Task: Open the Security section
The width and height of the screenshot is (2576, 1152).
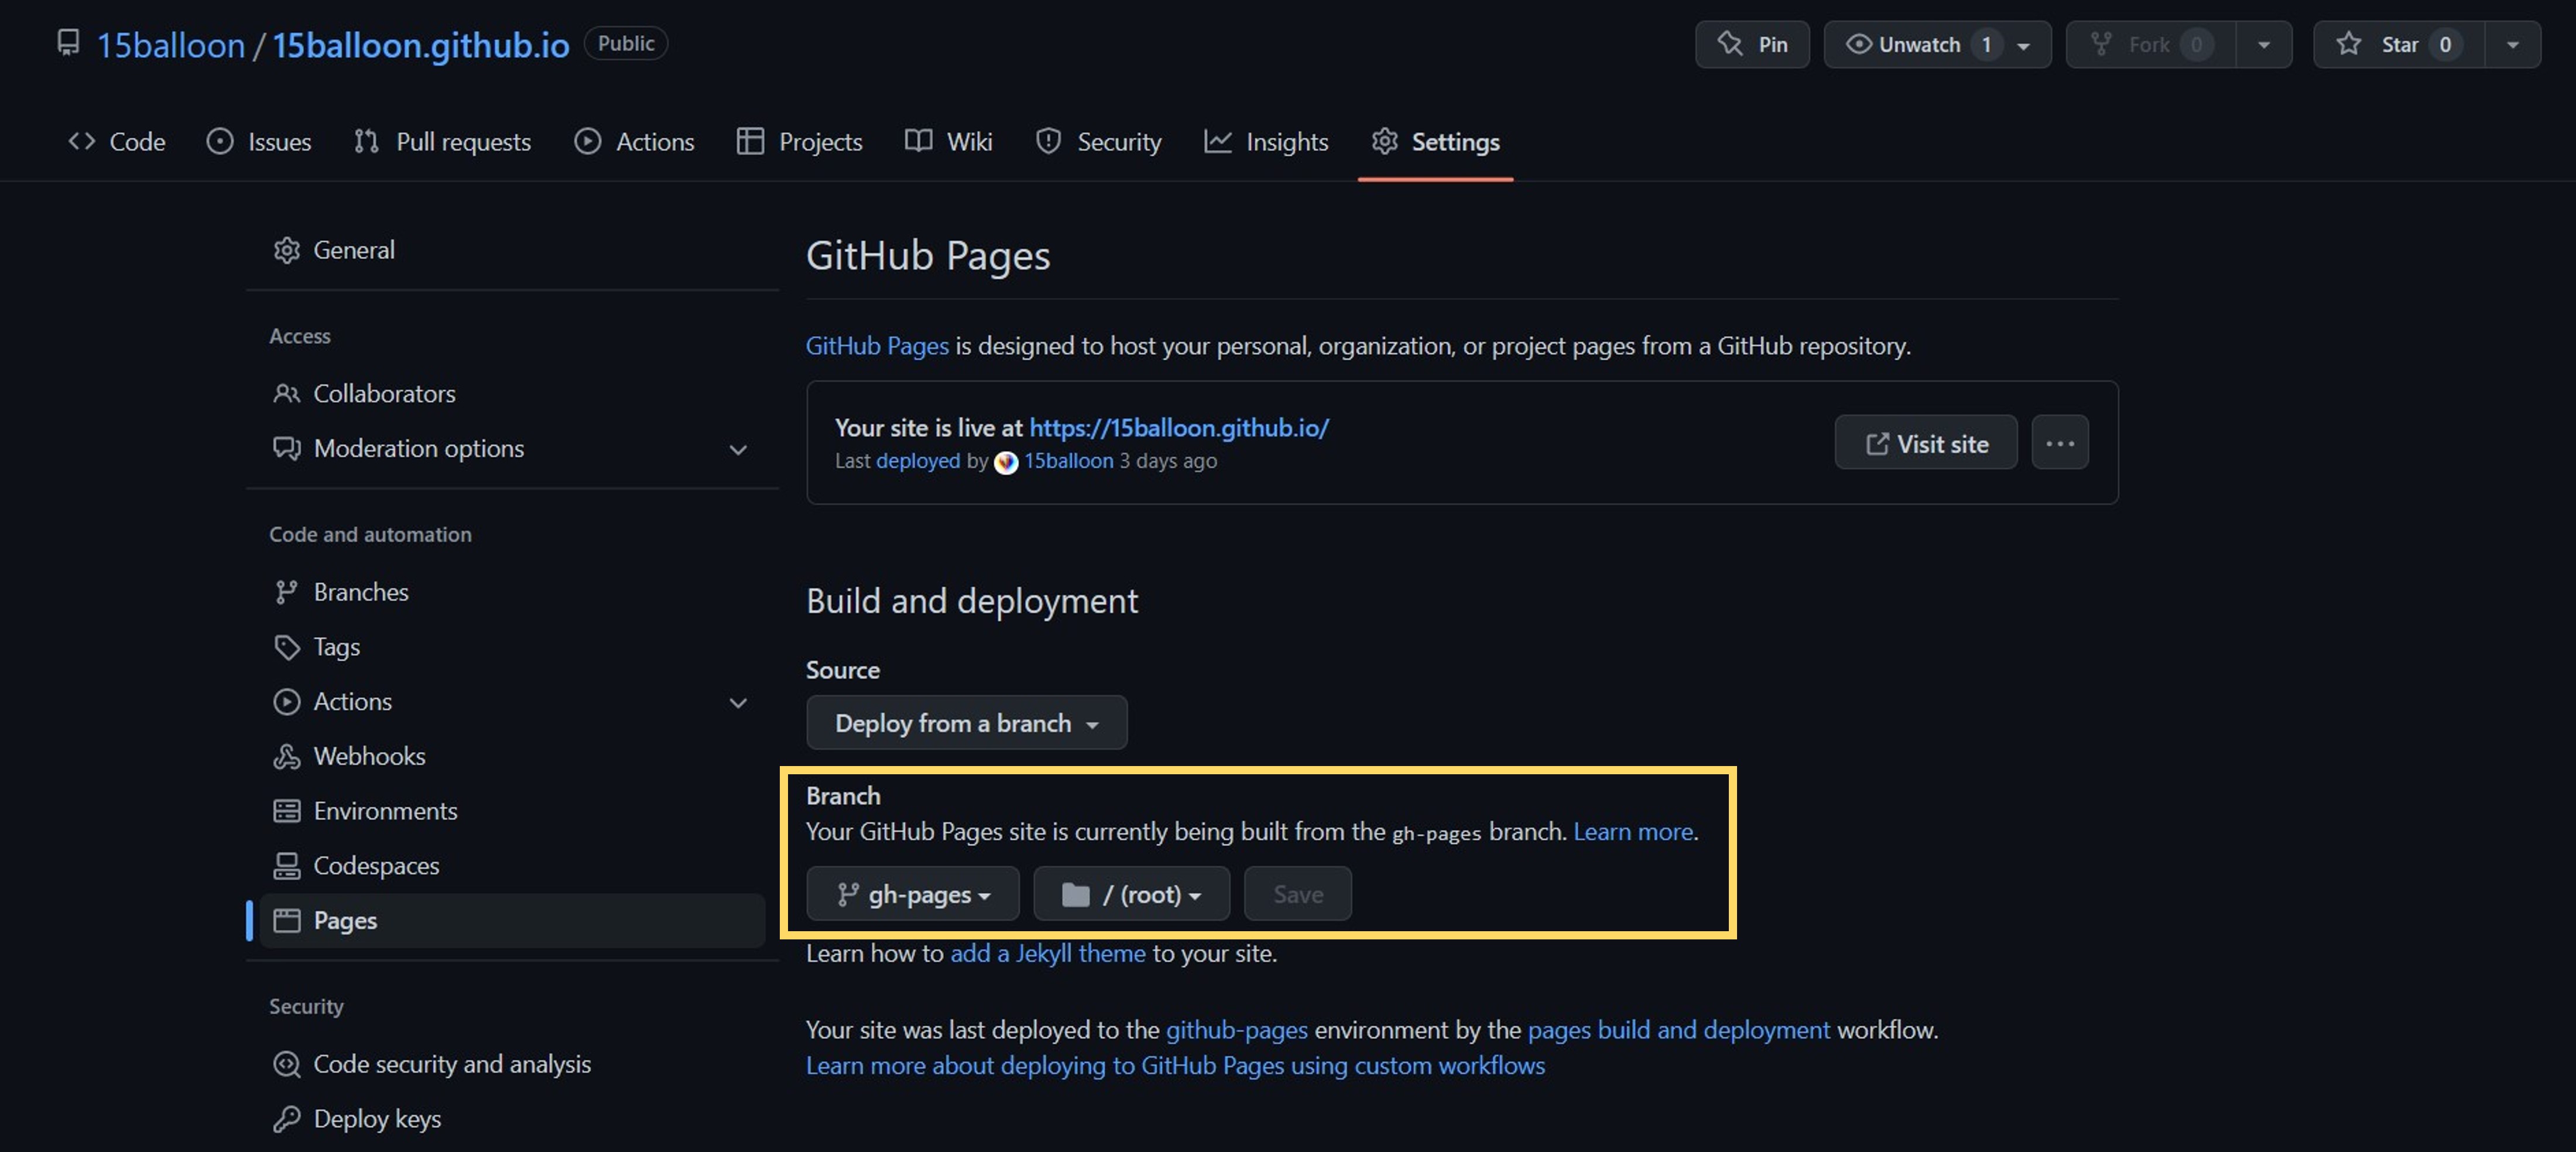Action: (x=1098, y=141)
